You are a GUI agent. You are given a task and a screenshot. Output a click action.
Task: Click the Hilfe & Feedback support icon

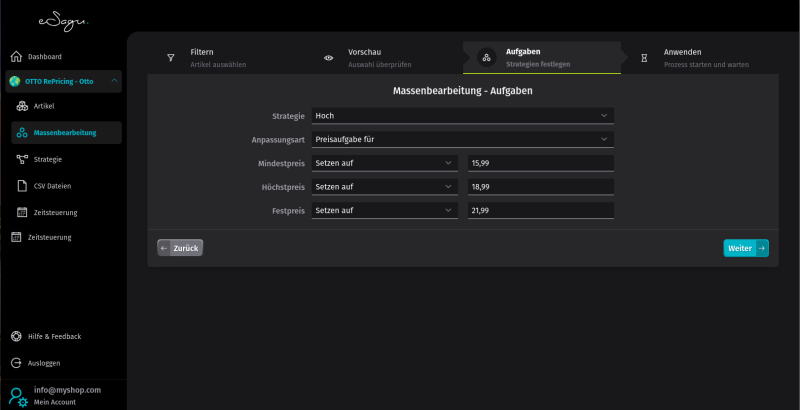click(x=16, y=336)
